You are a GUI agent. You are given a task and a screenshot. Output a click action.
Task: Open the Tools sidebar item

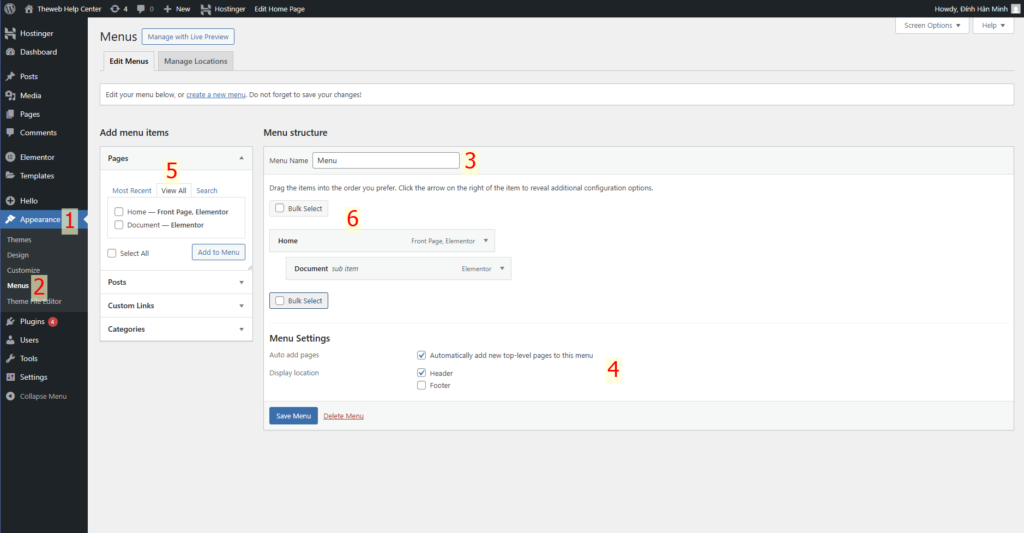click(x=29, y=358)
